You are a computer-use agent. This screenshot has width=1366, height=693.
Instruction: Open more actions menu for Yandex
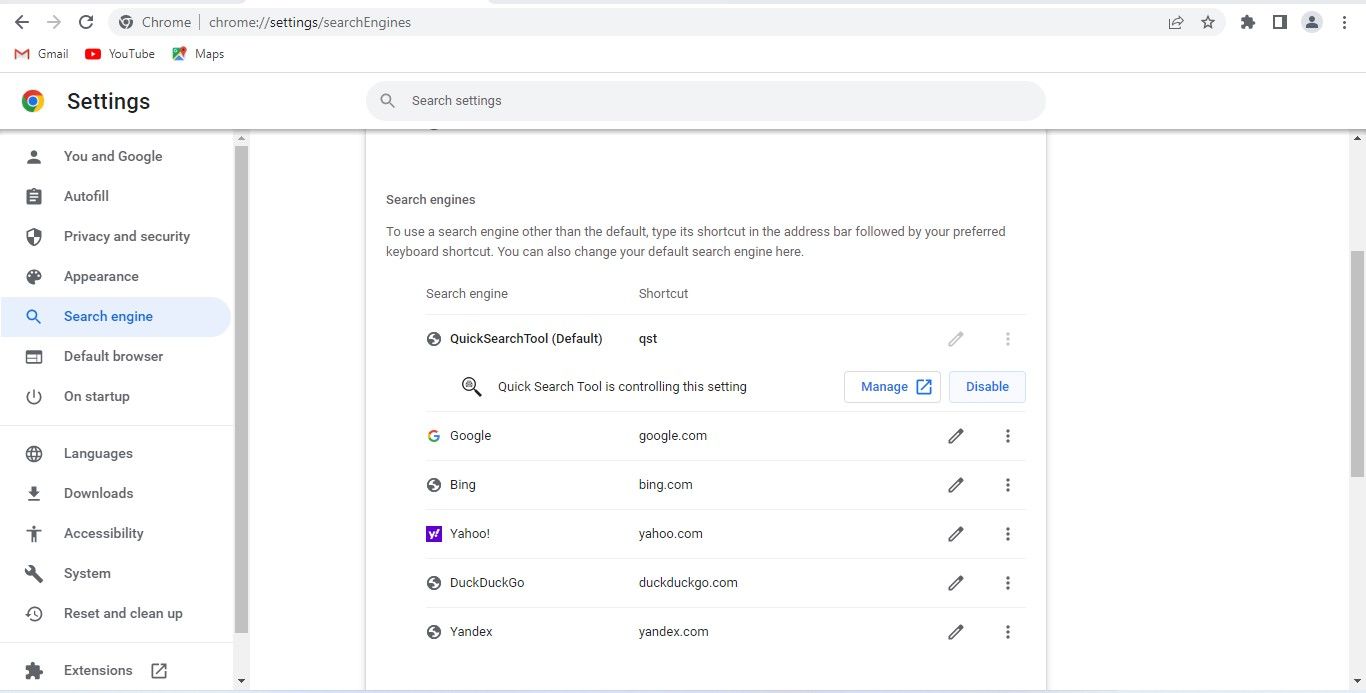point(1008,632)
